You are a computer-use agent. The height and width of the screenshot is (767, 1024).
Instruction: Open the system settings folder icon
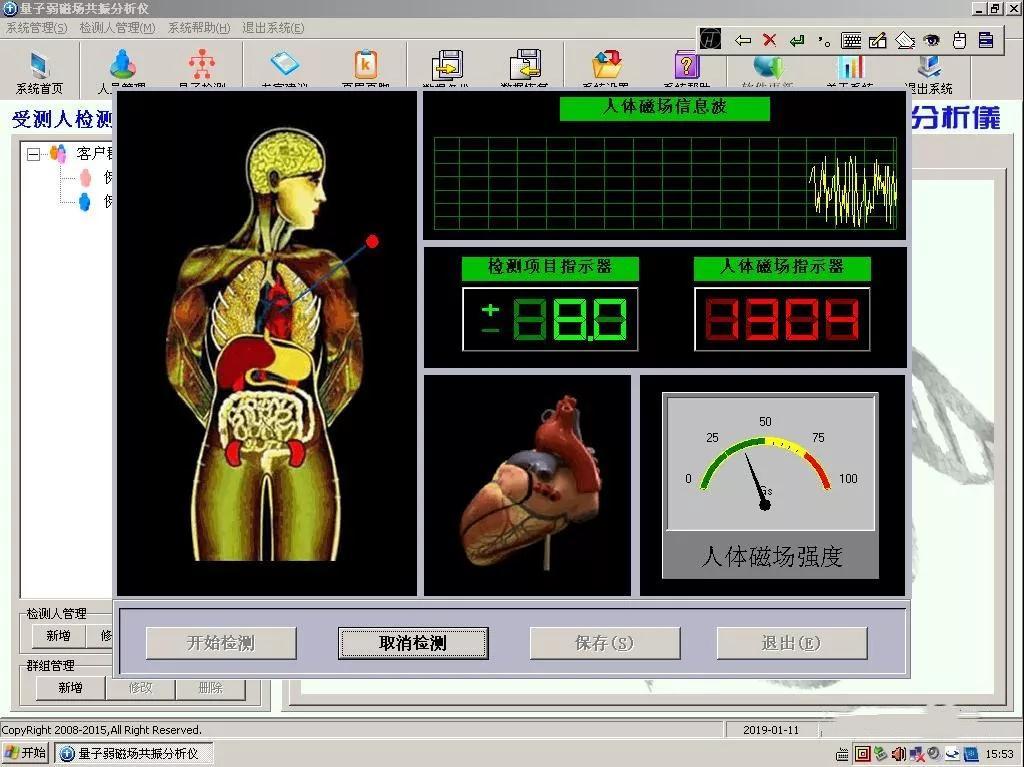click(606, 66)
